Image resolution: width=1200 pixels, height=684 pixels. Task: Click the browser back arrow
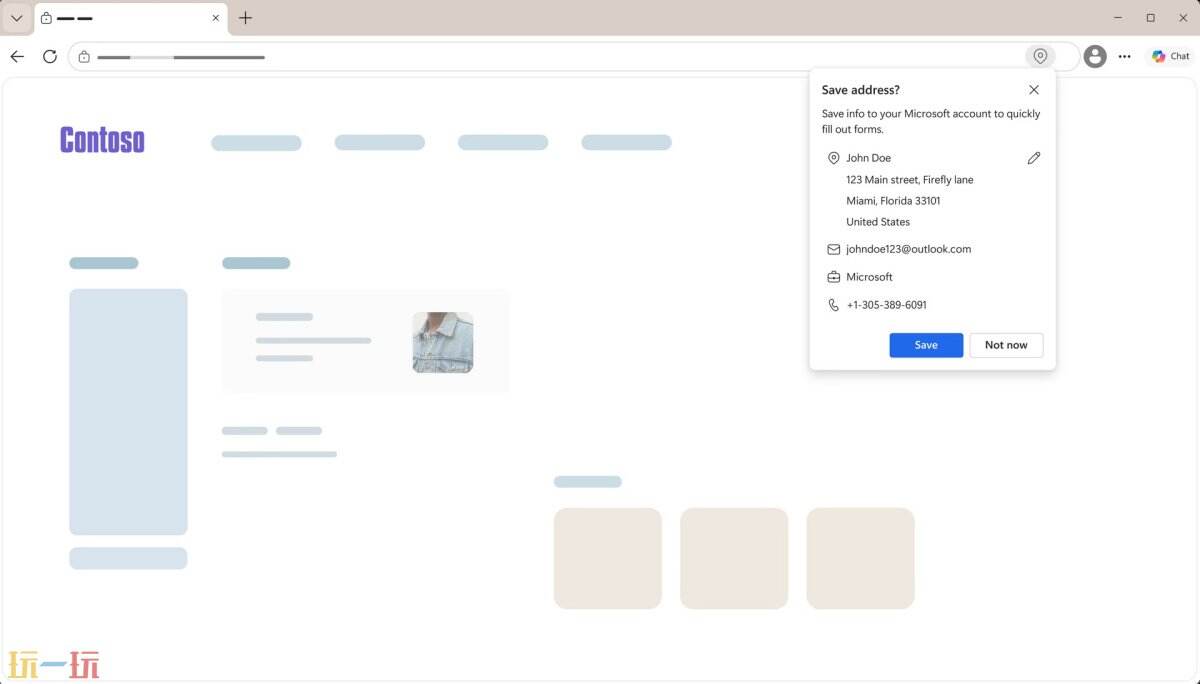(17, 56)
